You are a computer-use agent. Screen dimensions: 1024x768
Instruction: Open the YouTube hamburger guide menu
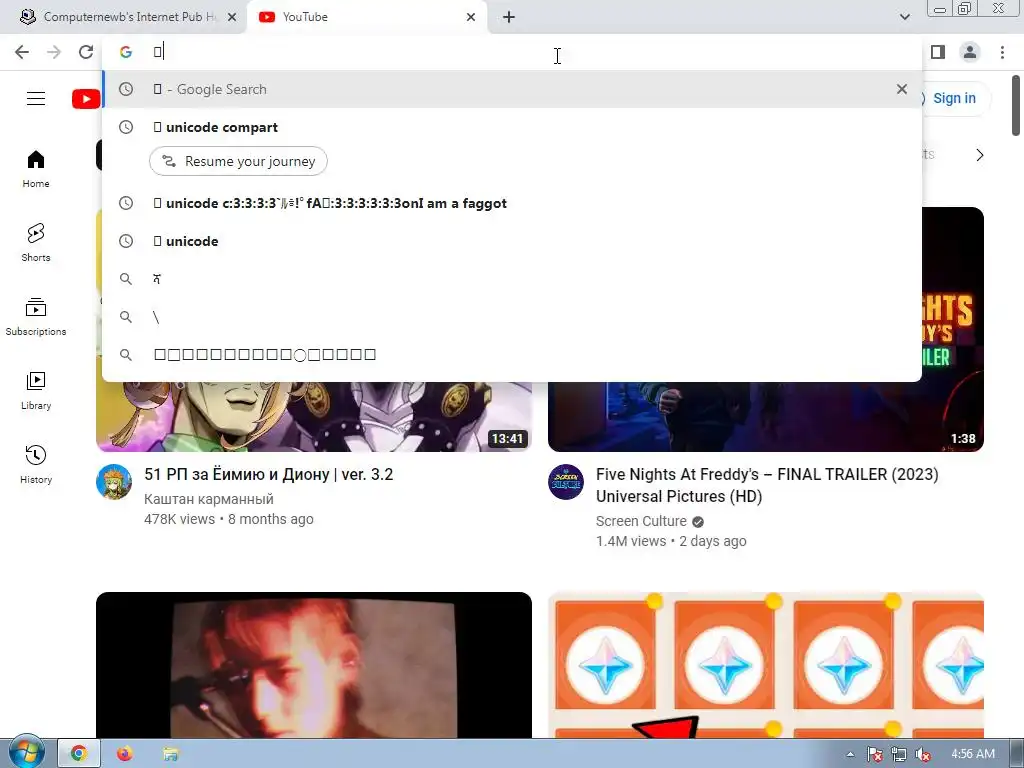tap(36, 99)
